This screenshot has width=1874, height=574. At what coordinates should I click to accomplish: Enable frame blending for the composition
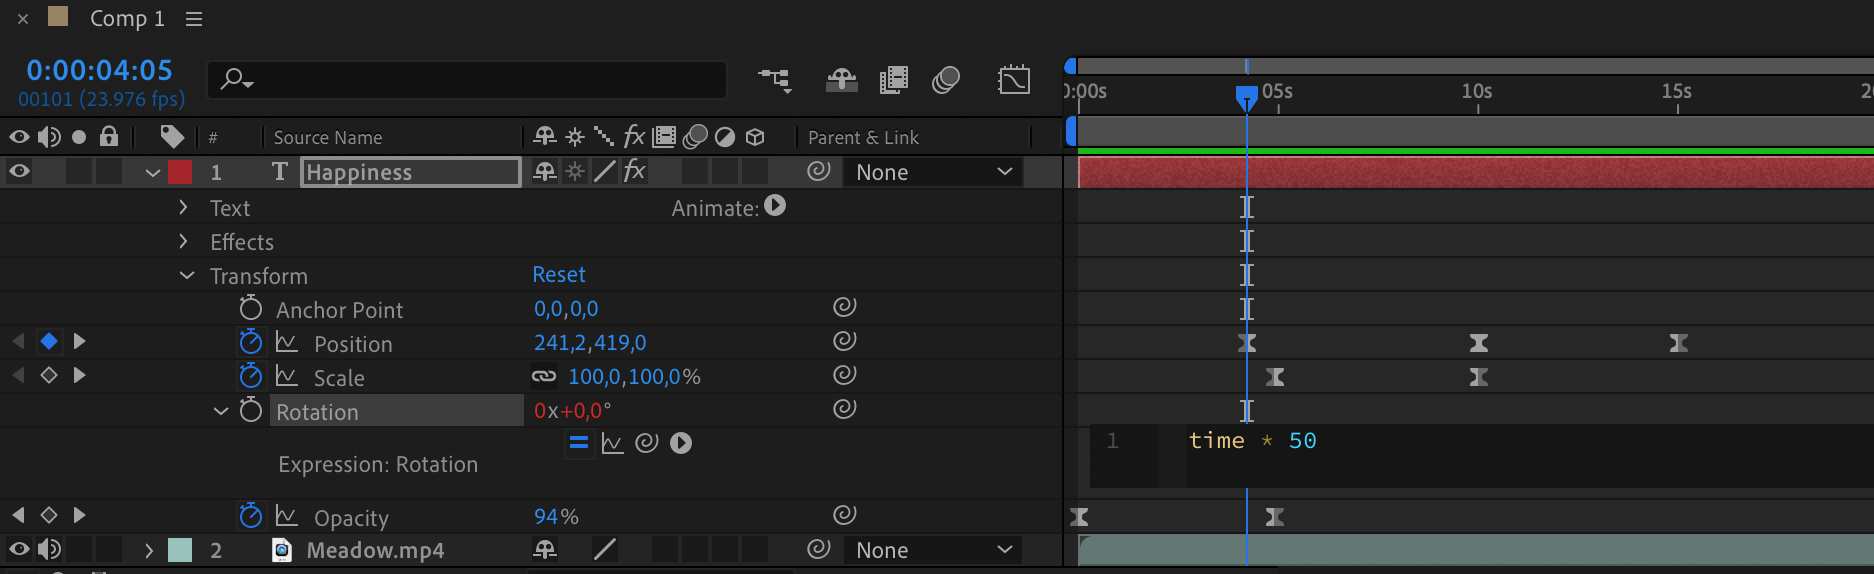[893, 80]
